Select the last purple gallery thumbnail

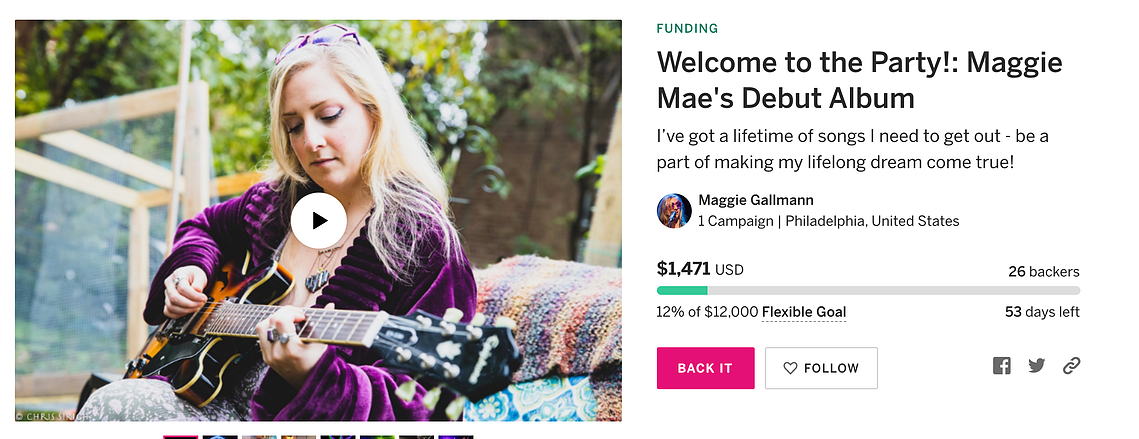[x=455, y=437]
